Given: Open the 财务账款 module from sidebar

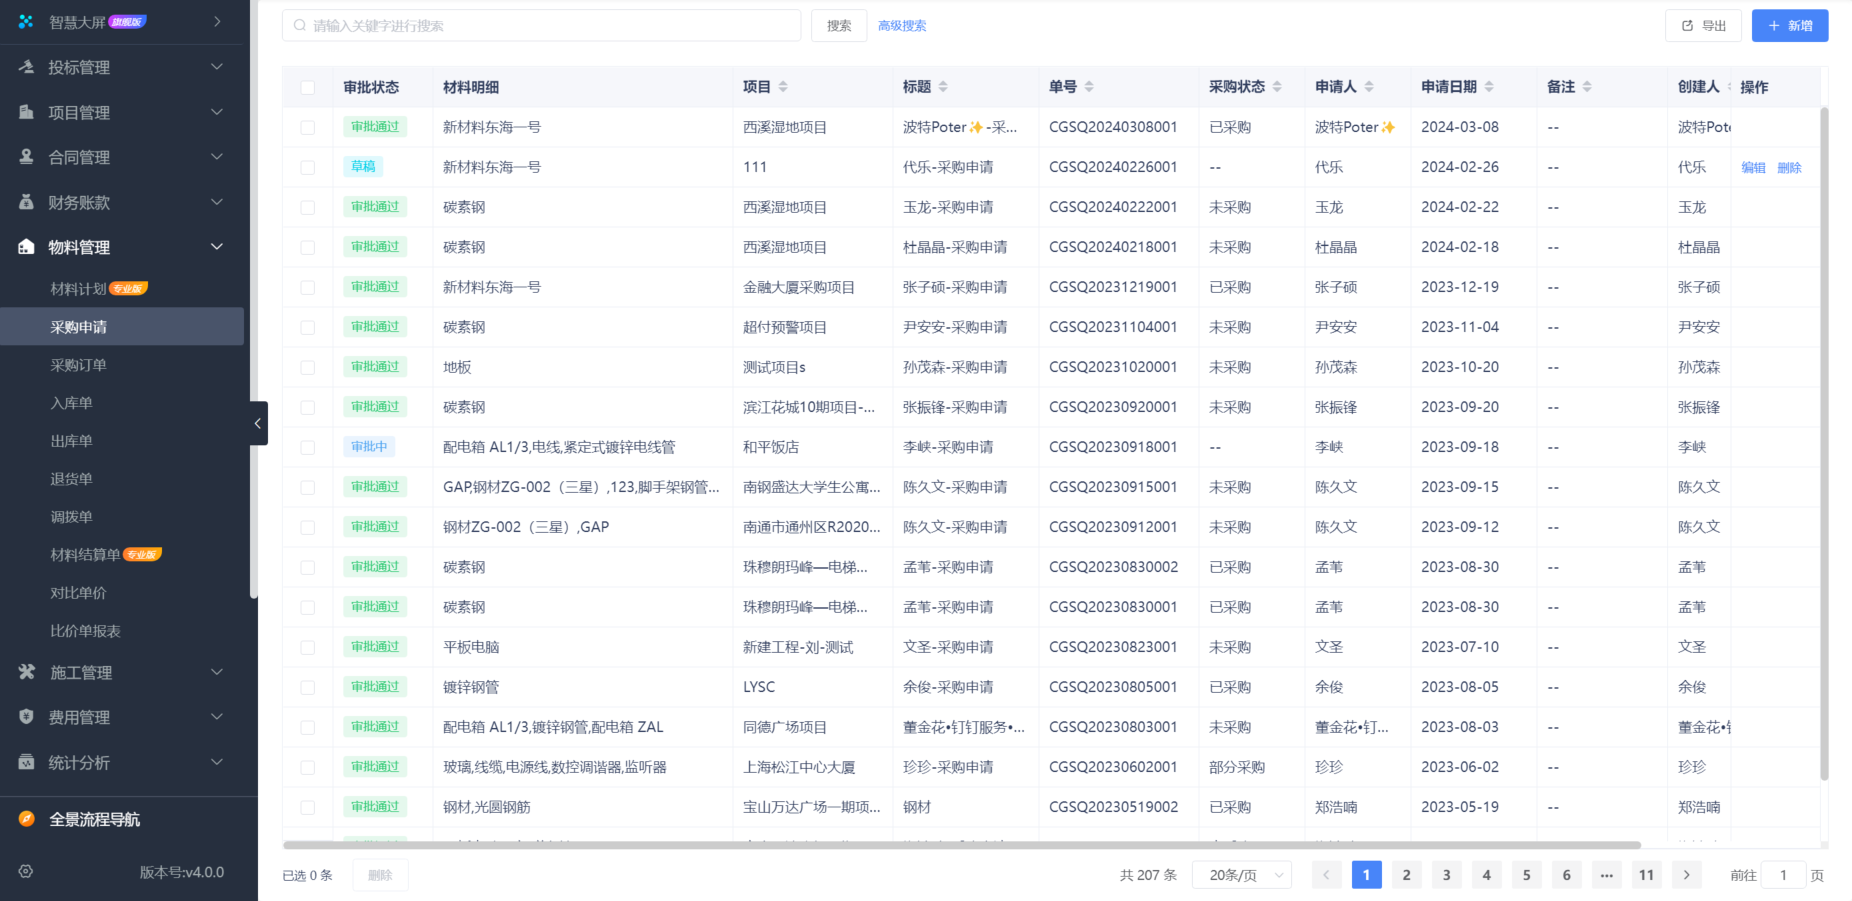Looking at the screenshot, I should click(x=24, y=201).
